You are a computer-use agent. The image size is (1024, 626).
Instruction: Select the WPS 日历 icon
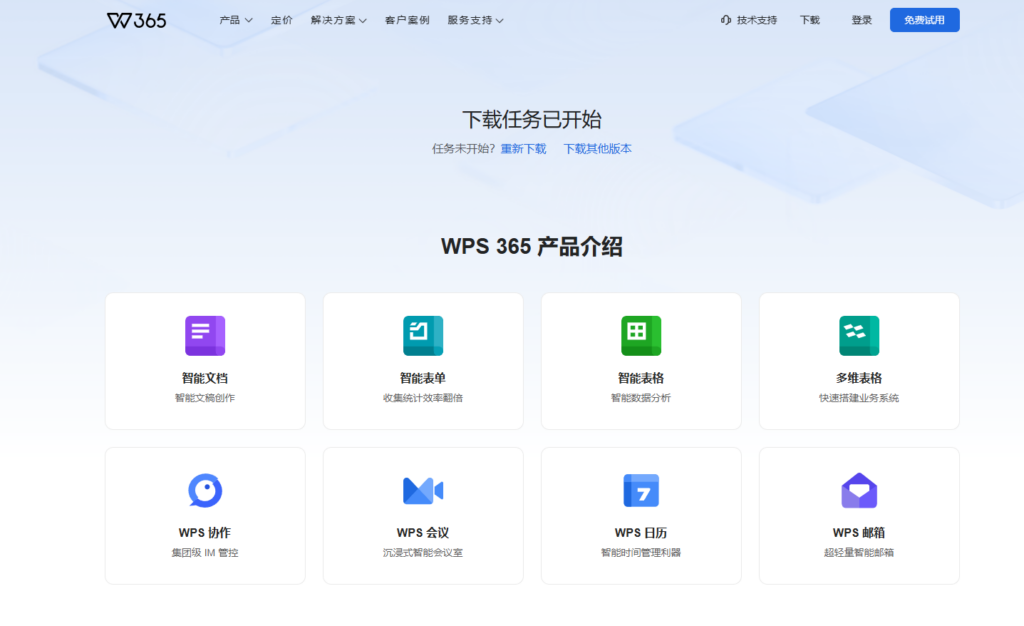(x=640, y=490)
